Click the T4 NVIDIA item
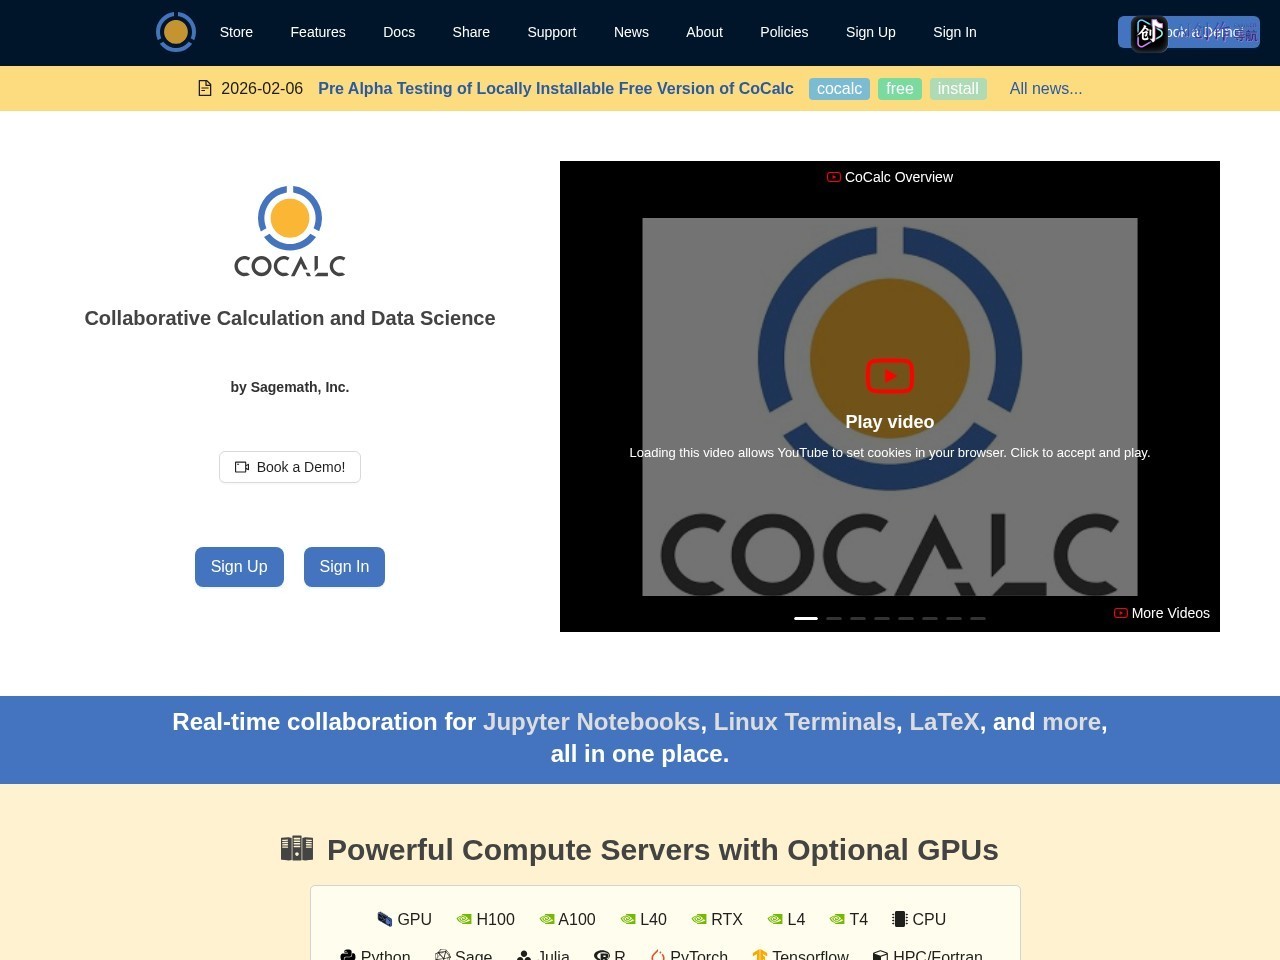Image resolution: width=1280 pixels, height=960 pixels. click(848, 919)
